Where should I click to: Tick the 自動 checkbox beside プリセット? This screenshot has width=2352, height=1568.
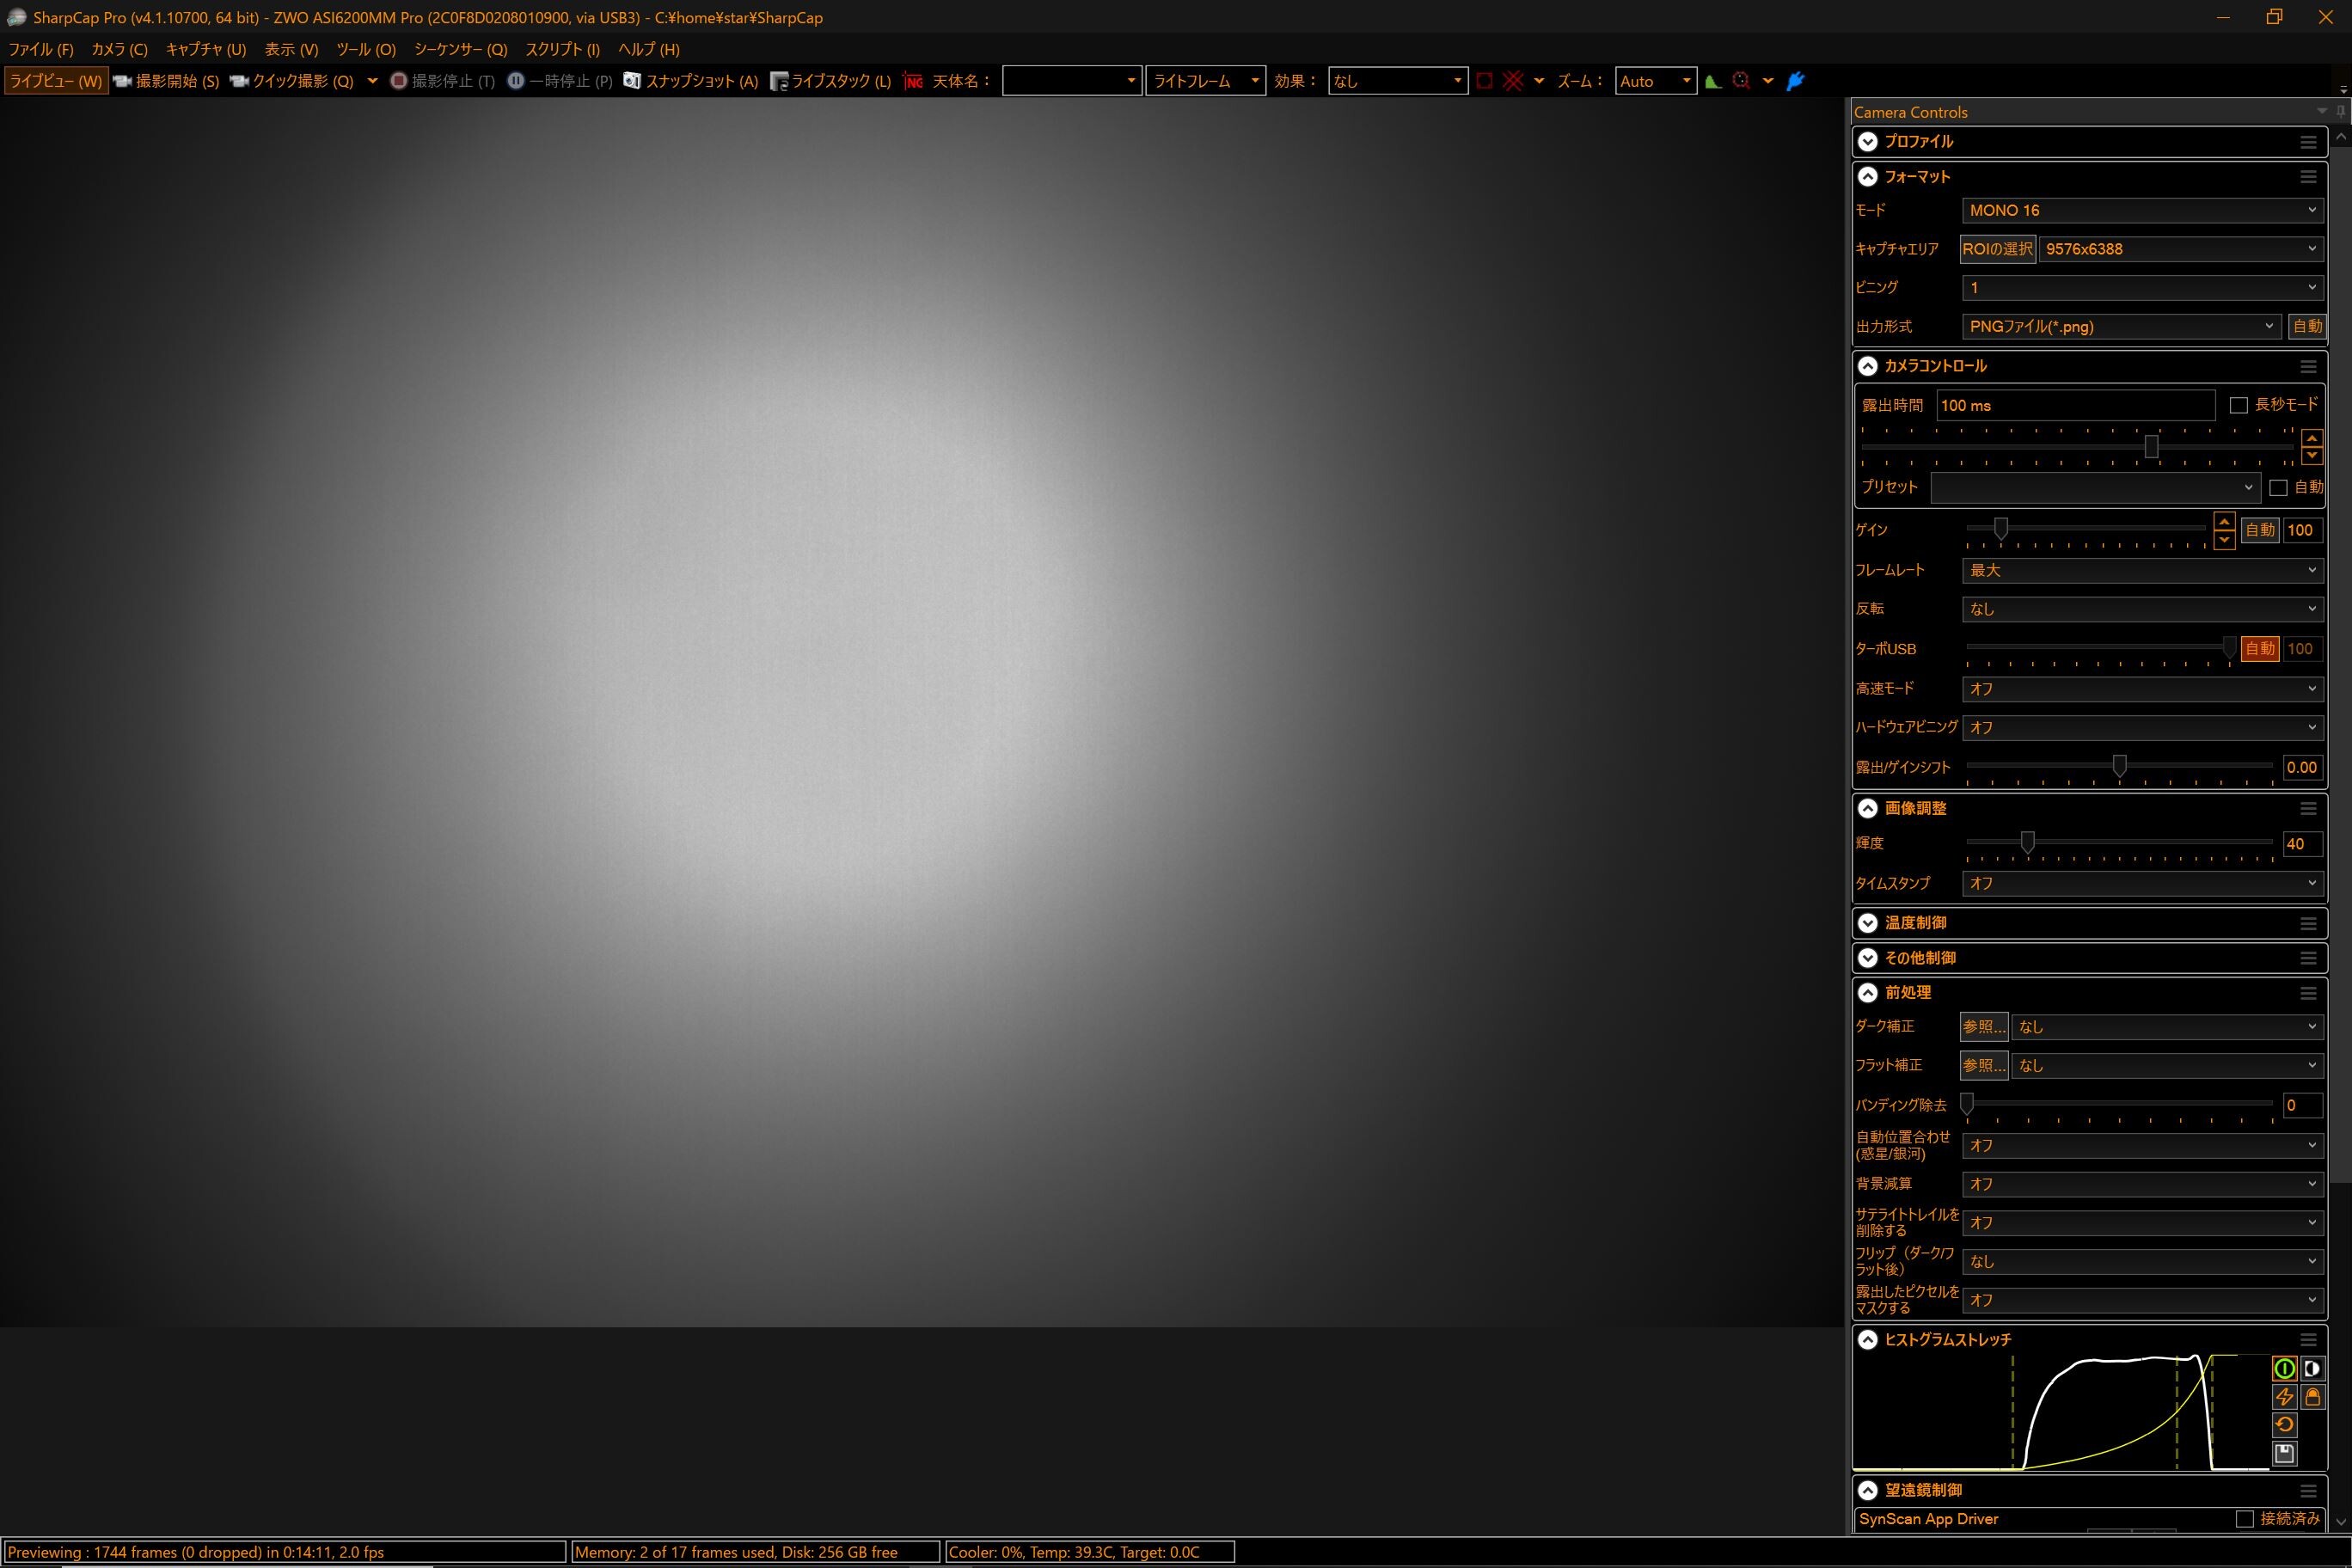tap(2278, 488)
